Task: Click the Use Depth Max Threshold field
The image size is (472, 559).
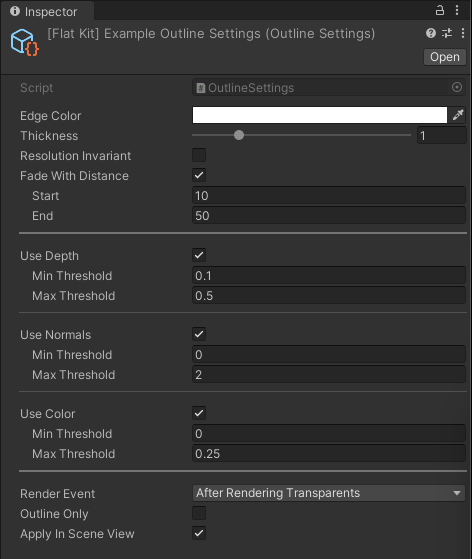Action: click(x=329, y=296)
